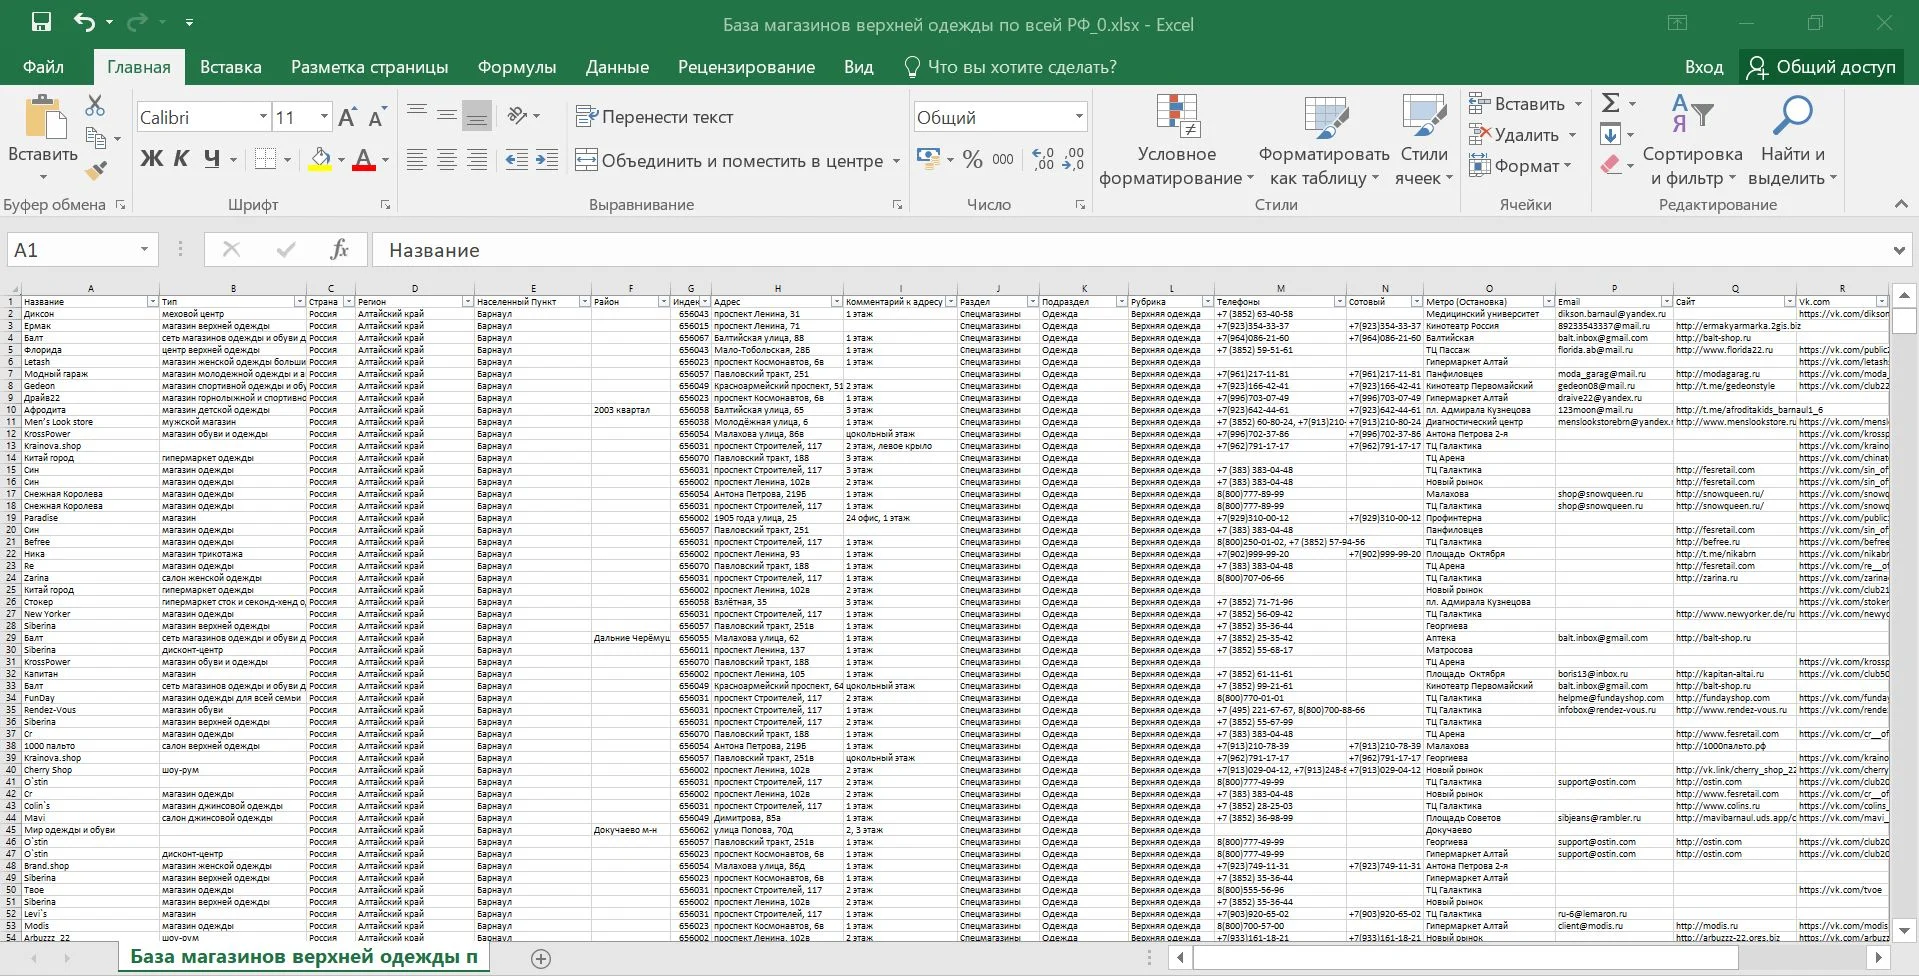Click the Clear eraser icon
Viewport: 1919px width, 976px height.
pyautogui.click(x=1610, y=165)
